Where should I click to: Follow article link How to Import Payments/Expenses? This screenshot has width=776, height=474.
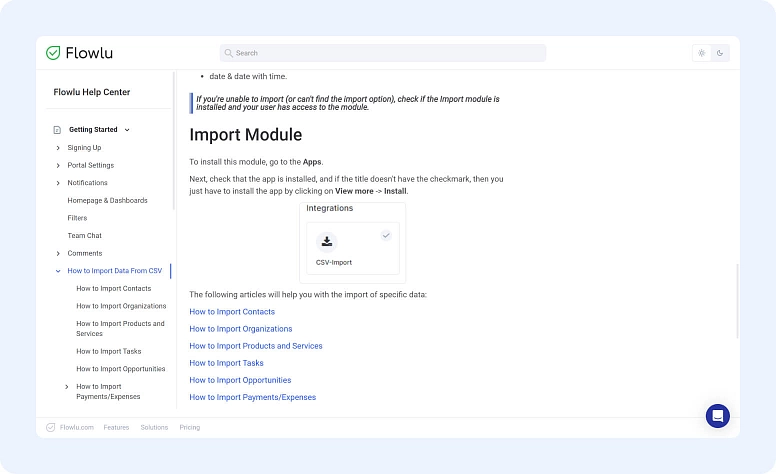pos(252,397)
